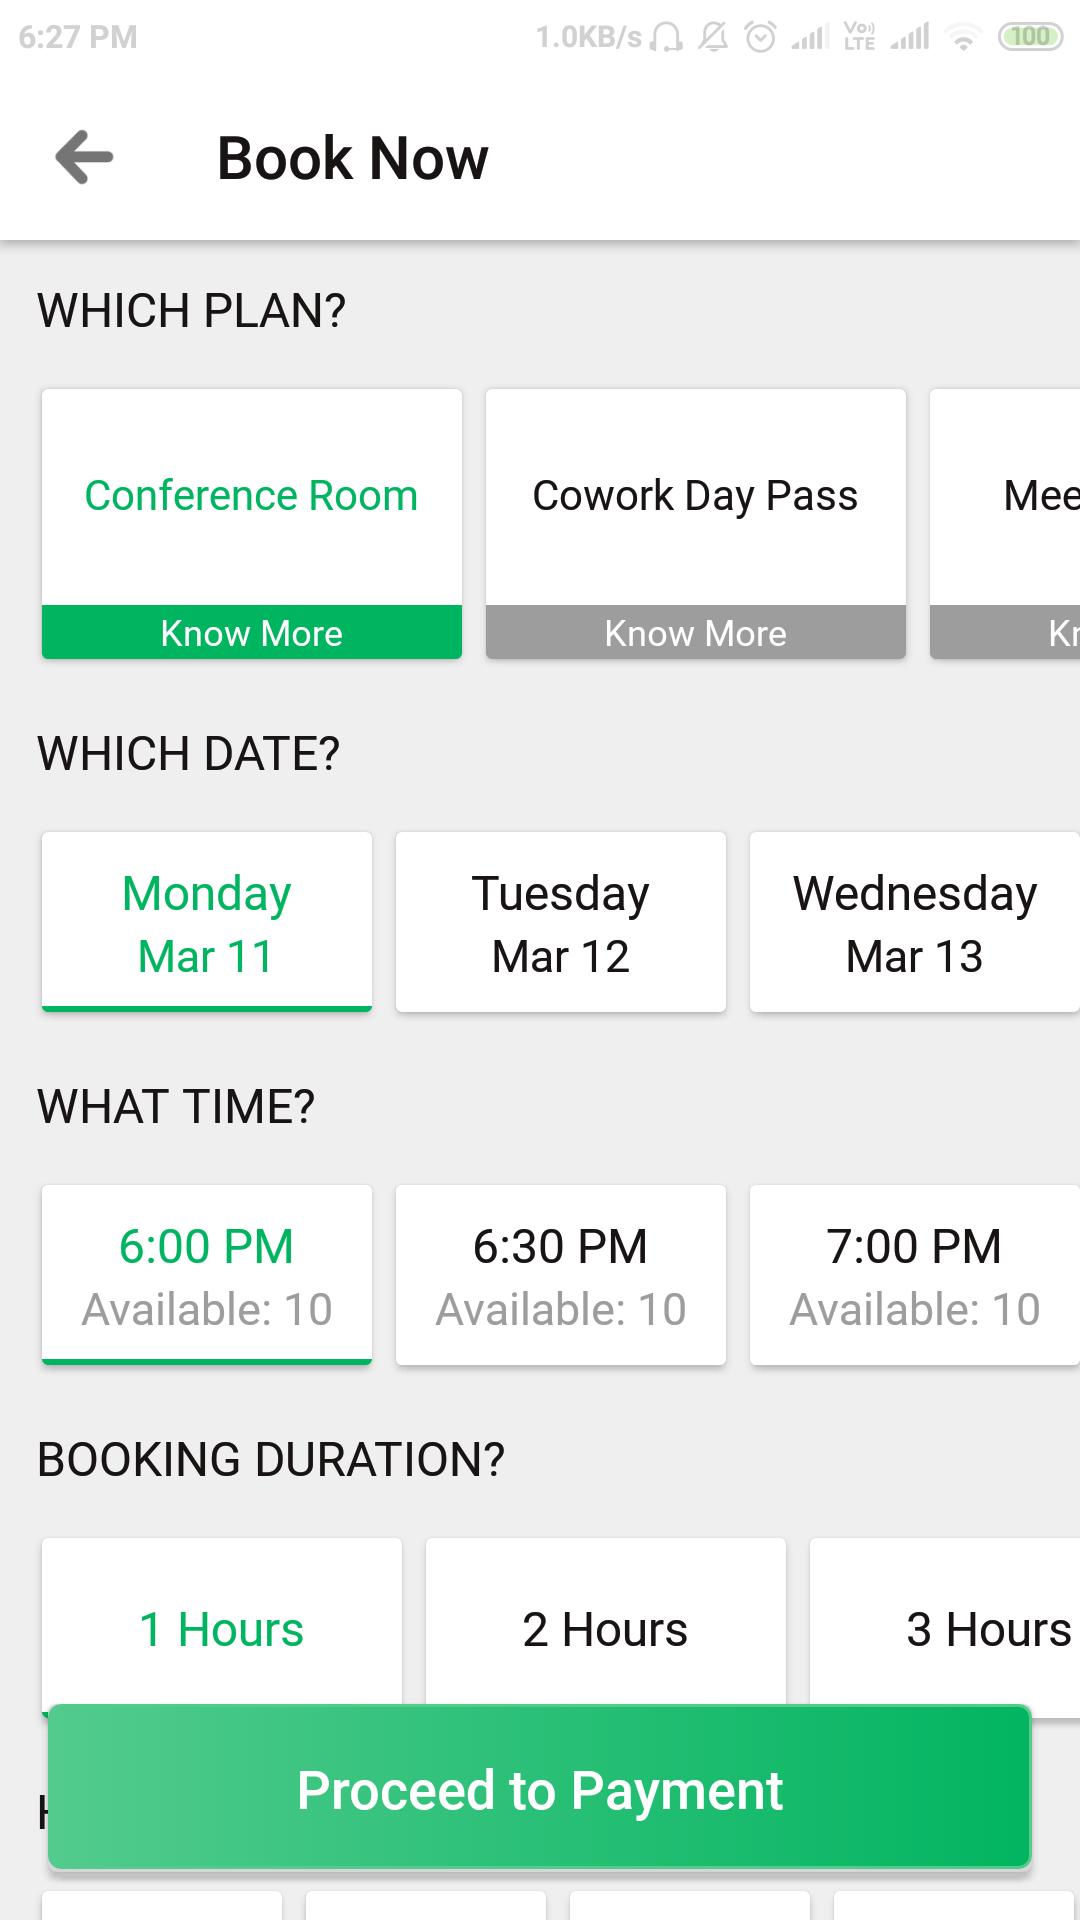This screenshot has height=1920, width=1080.
Task: Select the 6:30 PM time slot
Action: [561, 1275]
